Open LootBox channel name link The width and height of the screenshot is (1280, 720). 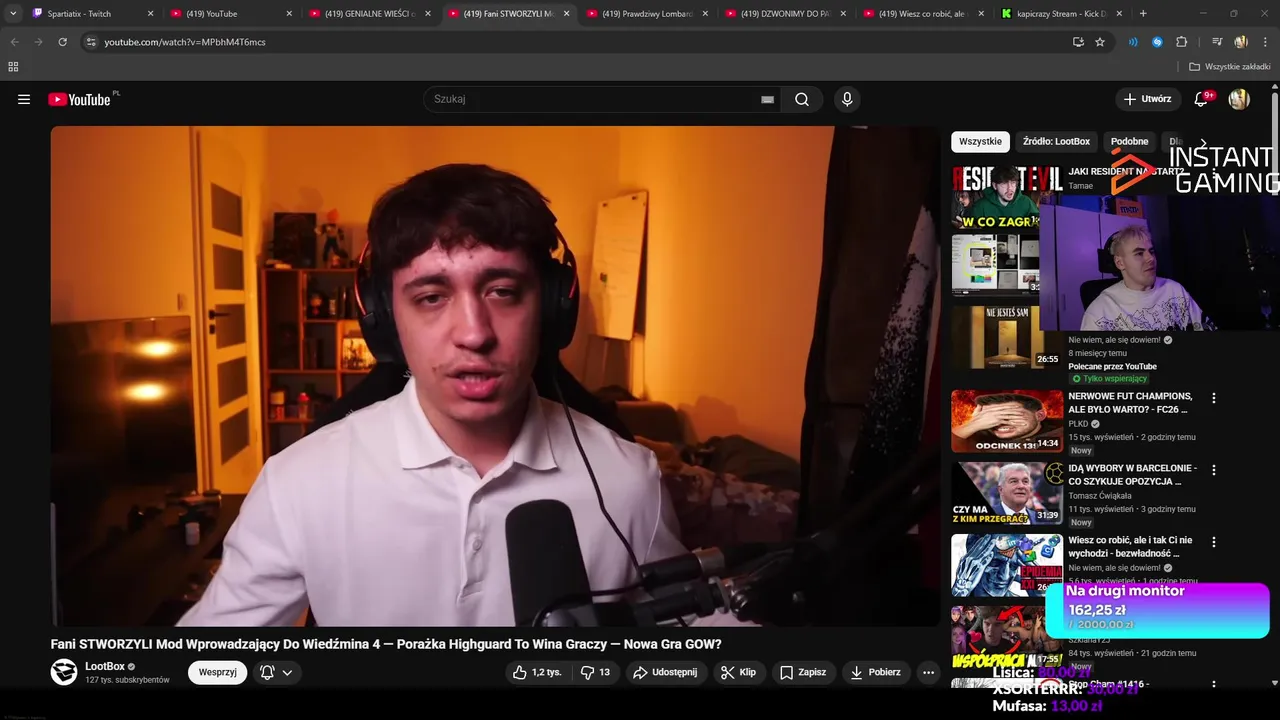tap(105, 666)
